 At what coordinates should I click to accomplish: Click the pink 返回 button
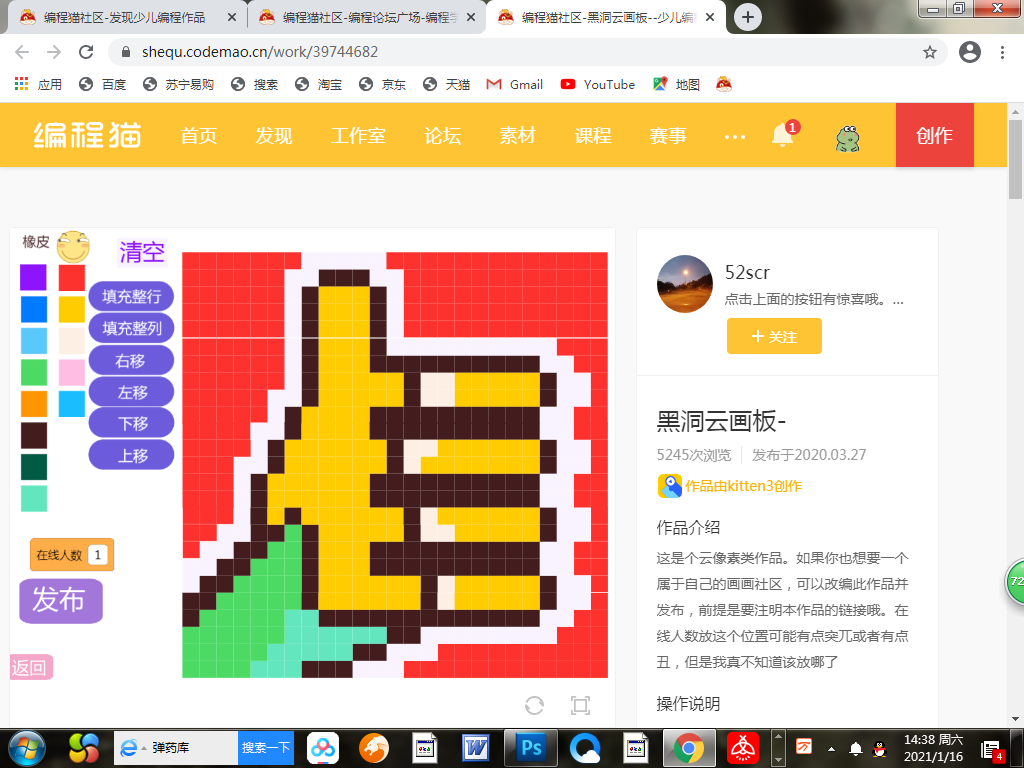tap(31, 667)
